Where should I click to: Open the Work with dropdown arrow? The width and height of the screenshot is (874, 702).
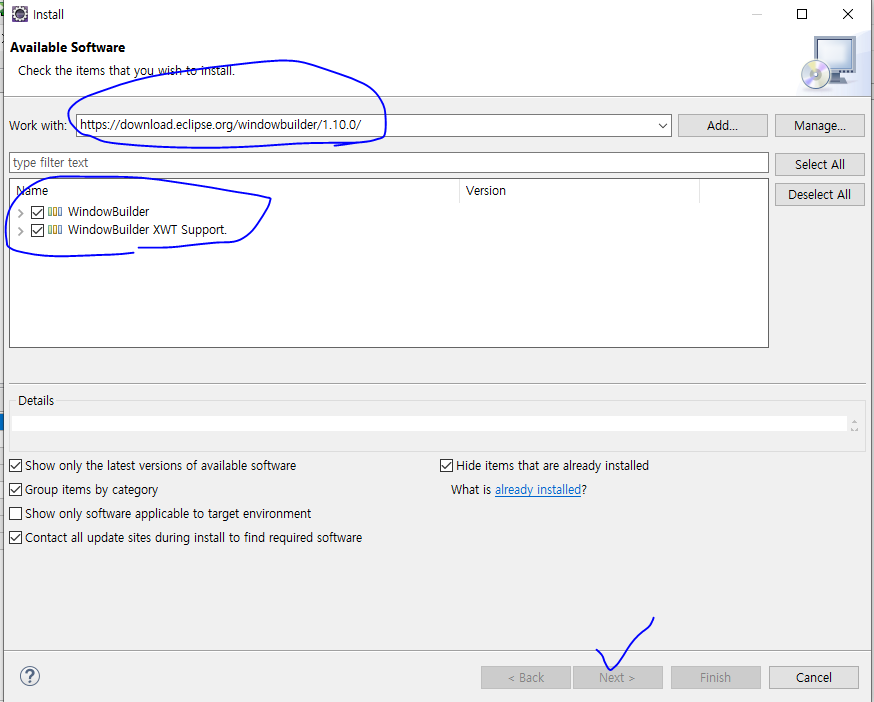(663, 125)
